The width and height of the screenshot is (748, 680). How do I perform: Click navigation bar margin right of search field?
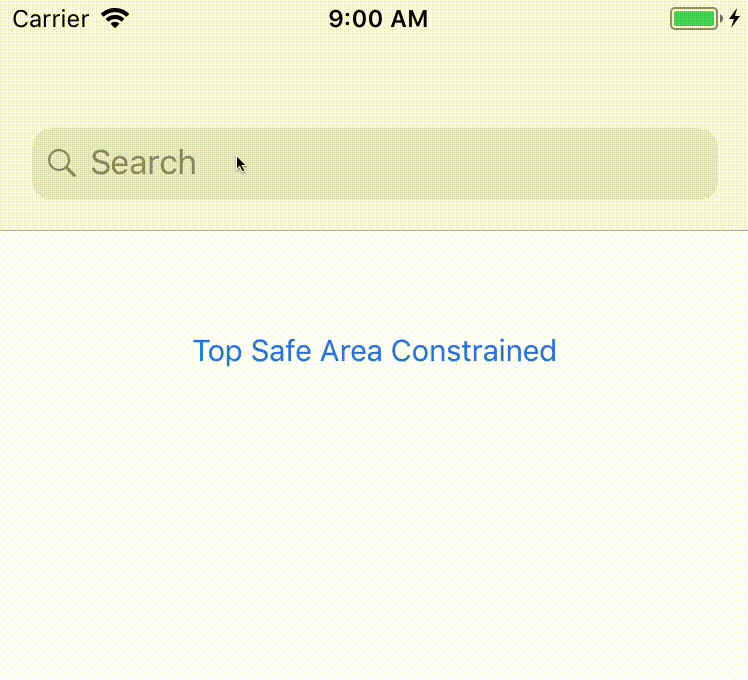(x=733, y=163)
